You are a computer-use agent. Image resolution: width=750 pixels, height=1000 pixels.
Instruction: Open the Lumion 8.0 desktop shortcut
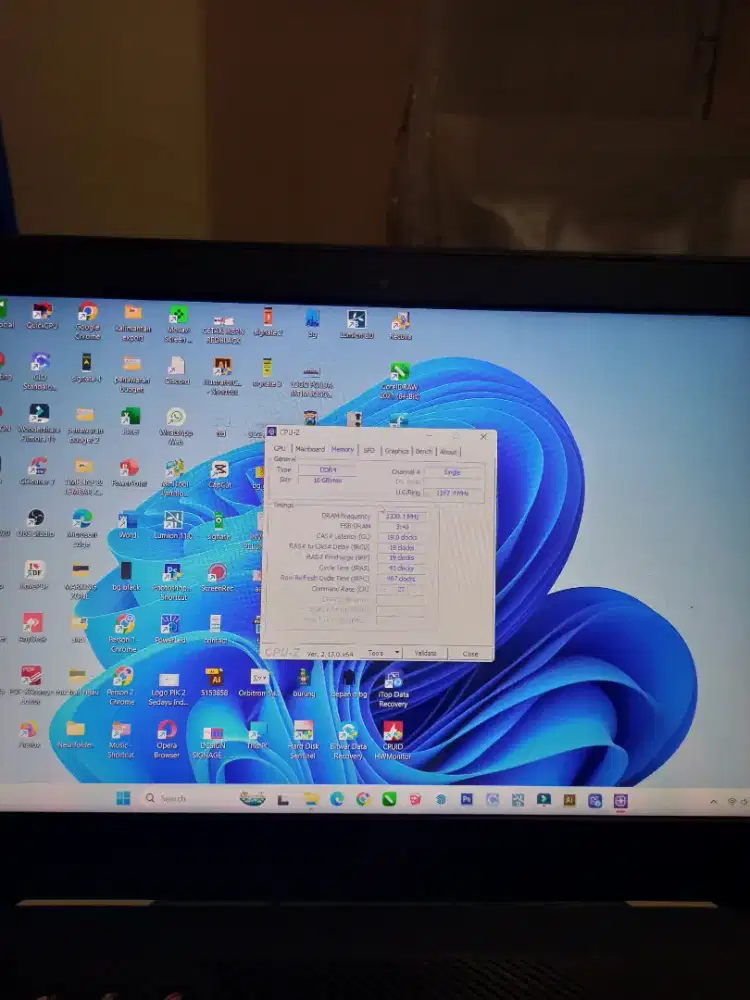tap(357, 324)
